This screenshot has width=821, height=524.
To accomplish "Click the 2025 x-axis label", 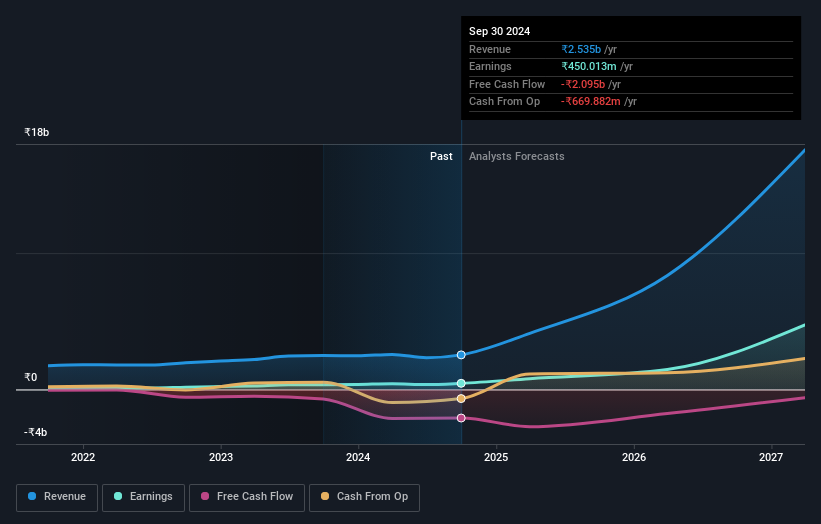I will tap(496, 457).
